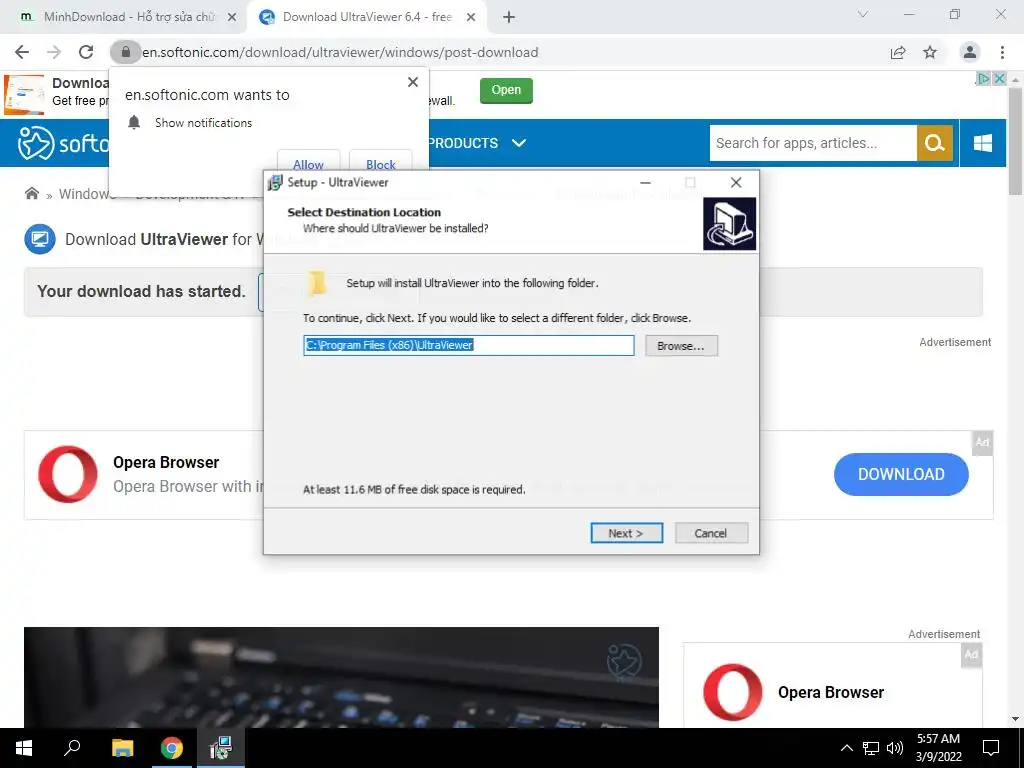The image size is (1024, 768).
Task: Click the AdChoices triangle icon
Action: [983, 78]
